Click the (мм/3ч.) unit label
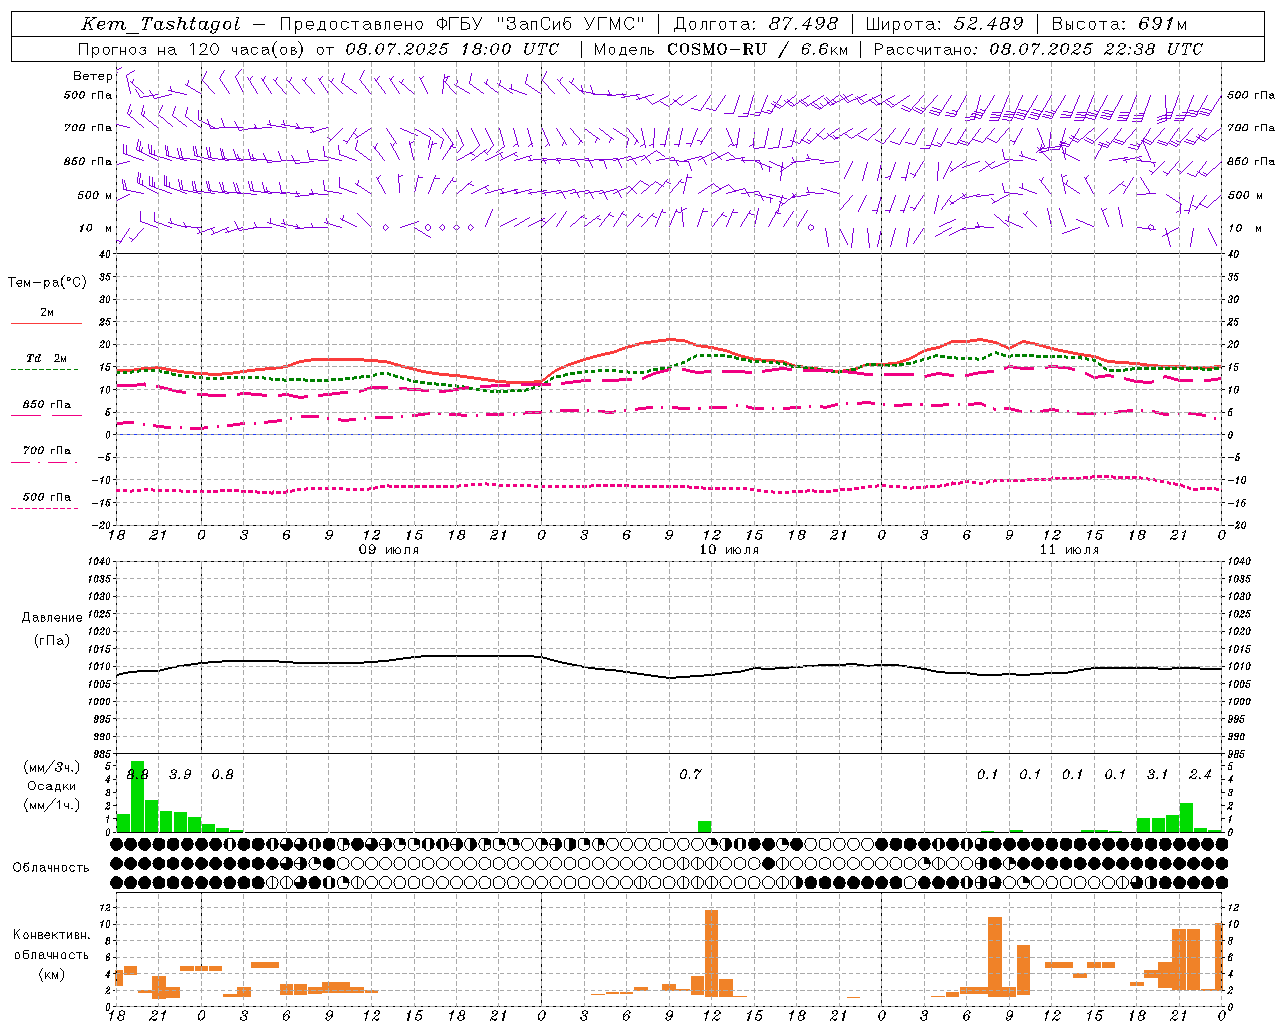1280x1024 pixels. point(52,767)
